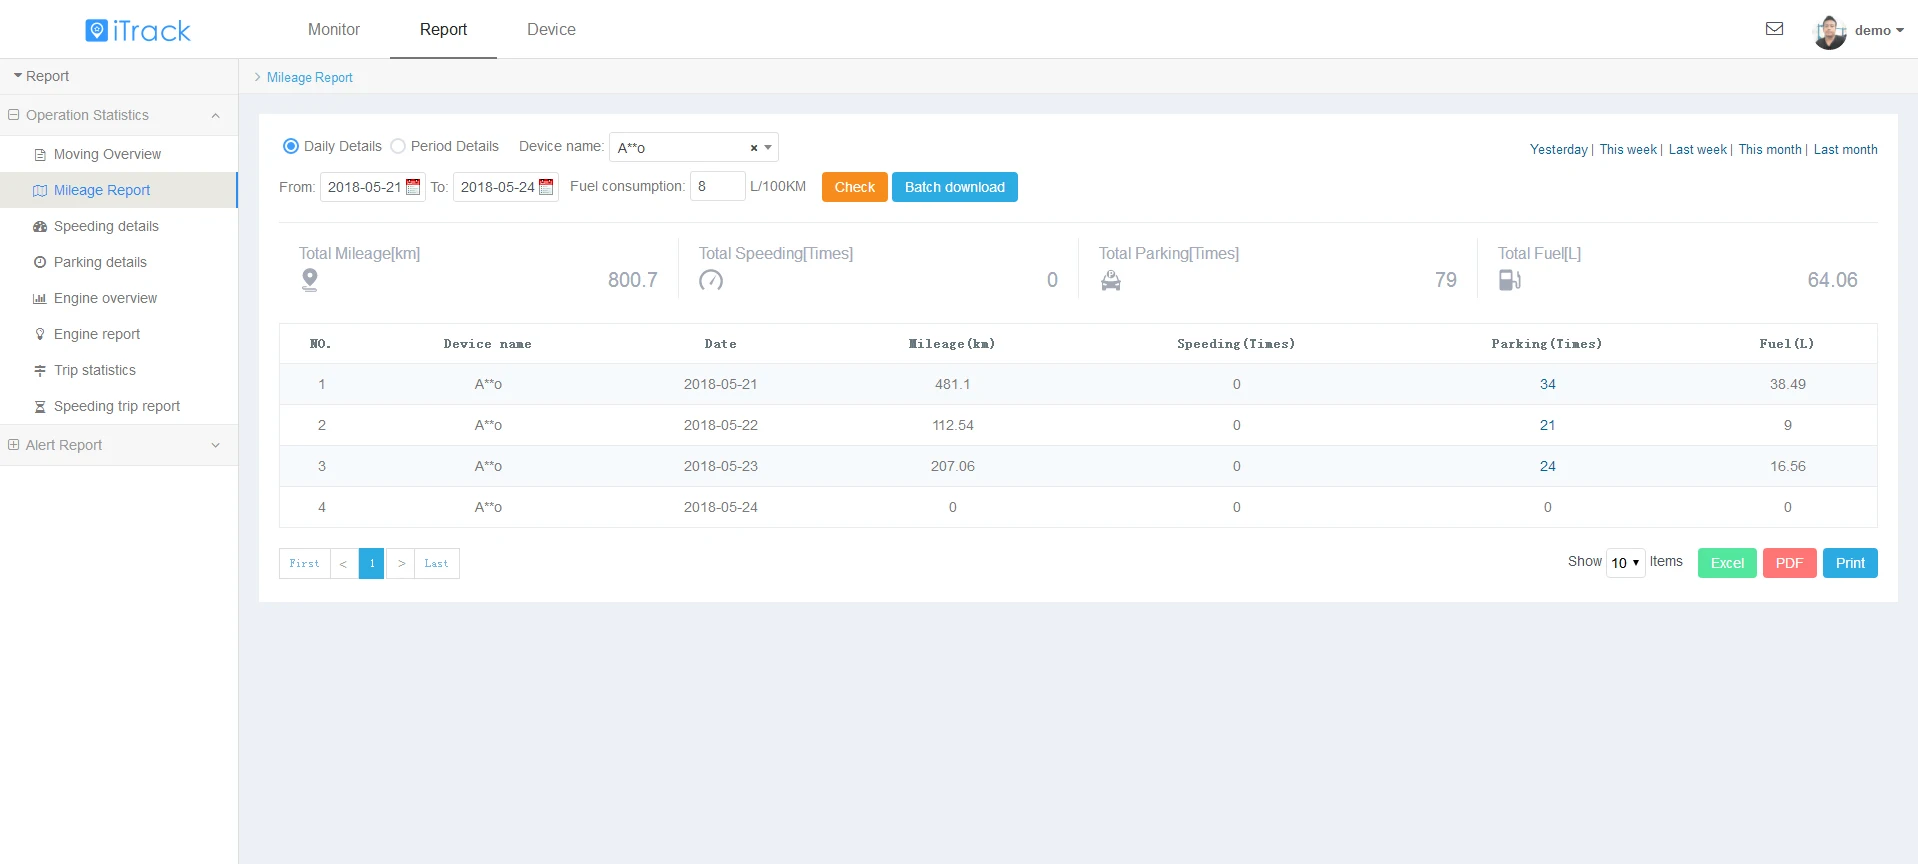Collapse the Operation Statistics section
Viewport: 1918px width, 864px height.
click(x=119, y=115)
